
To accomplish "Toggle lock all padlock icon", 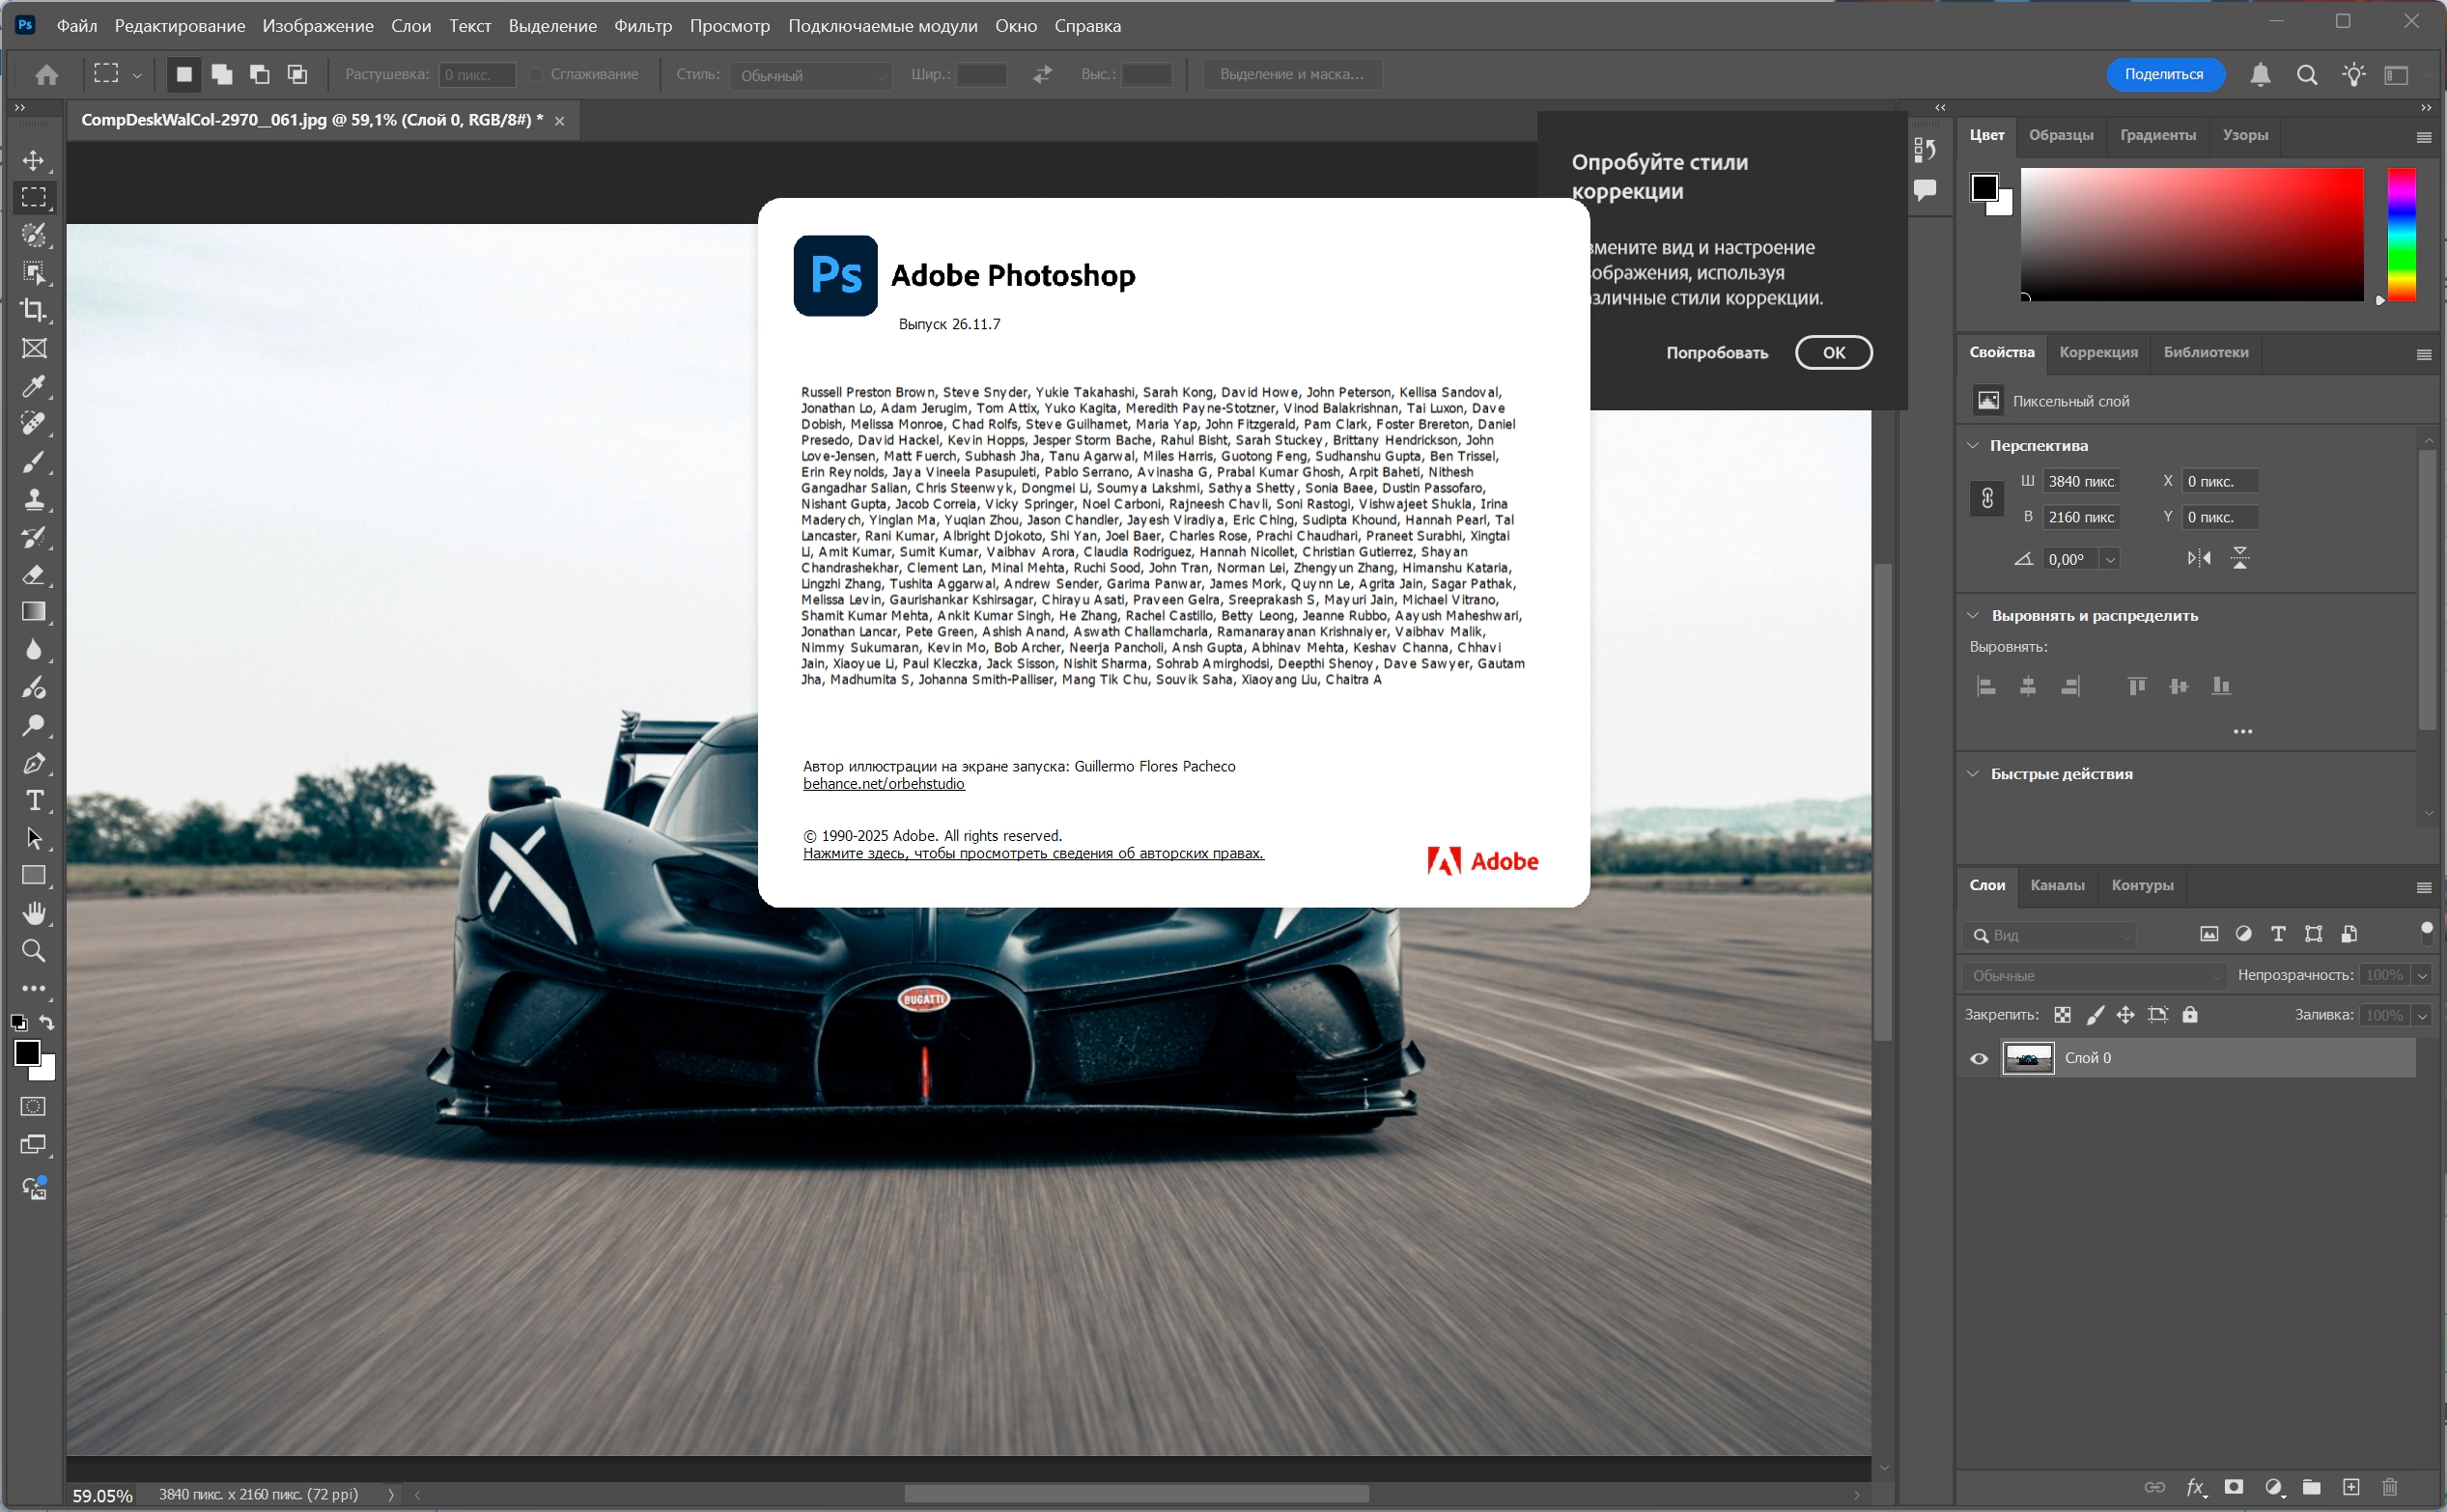I will [2190, 1015].
